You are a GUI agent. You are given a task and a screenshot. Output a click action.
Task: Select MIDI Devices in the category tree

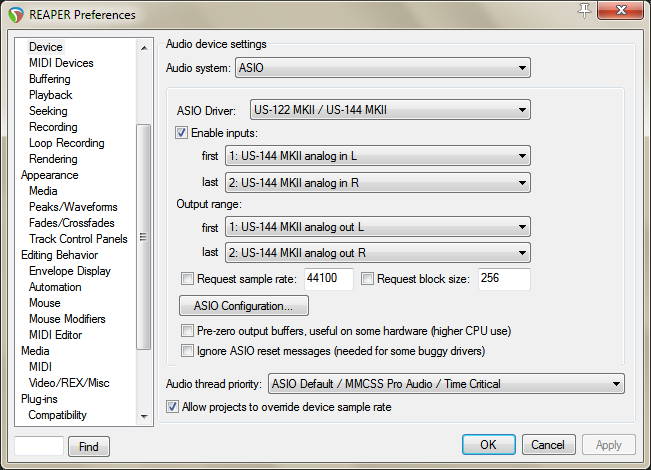(61, 63)
